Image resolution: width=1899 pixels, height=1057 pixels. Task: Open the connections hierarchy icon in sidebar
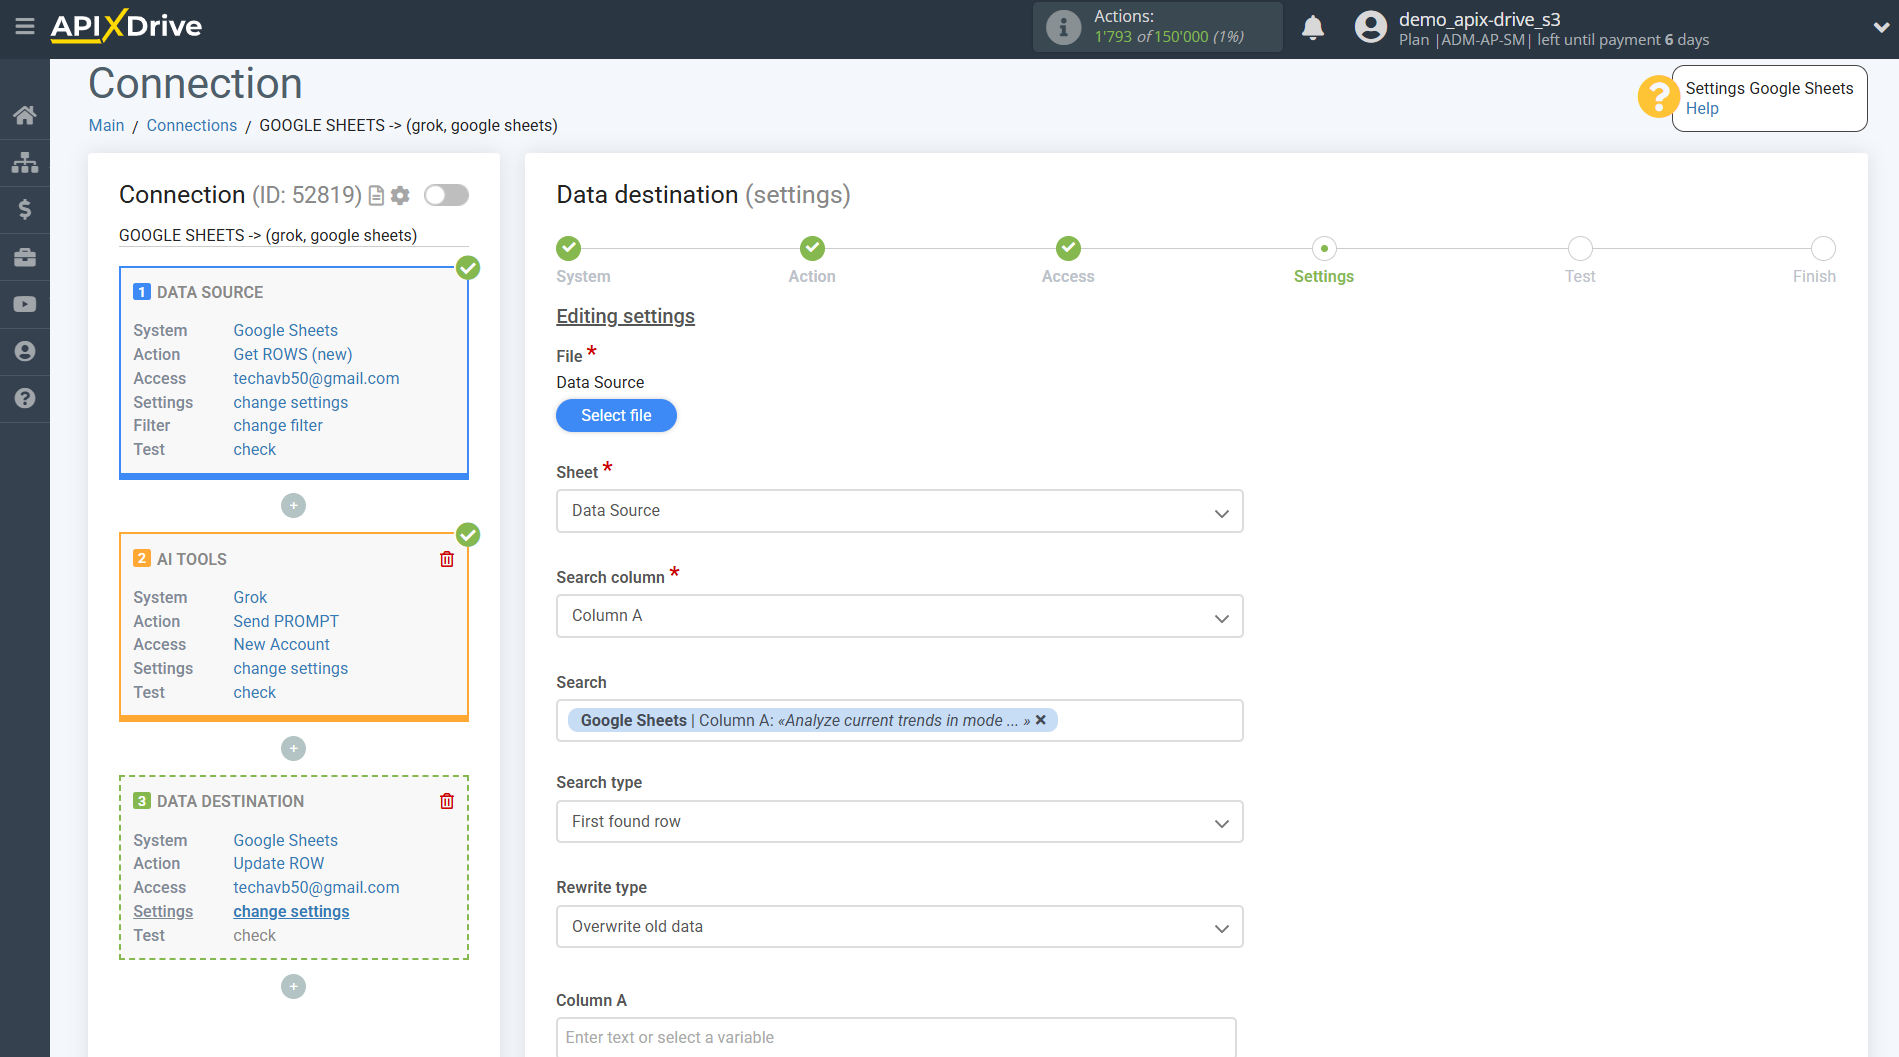[25, 162]
